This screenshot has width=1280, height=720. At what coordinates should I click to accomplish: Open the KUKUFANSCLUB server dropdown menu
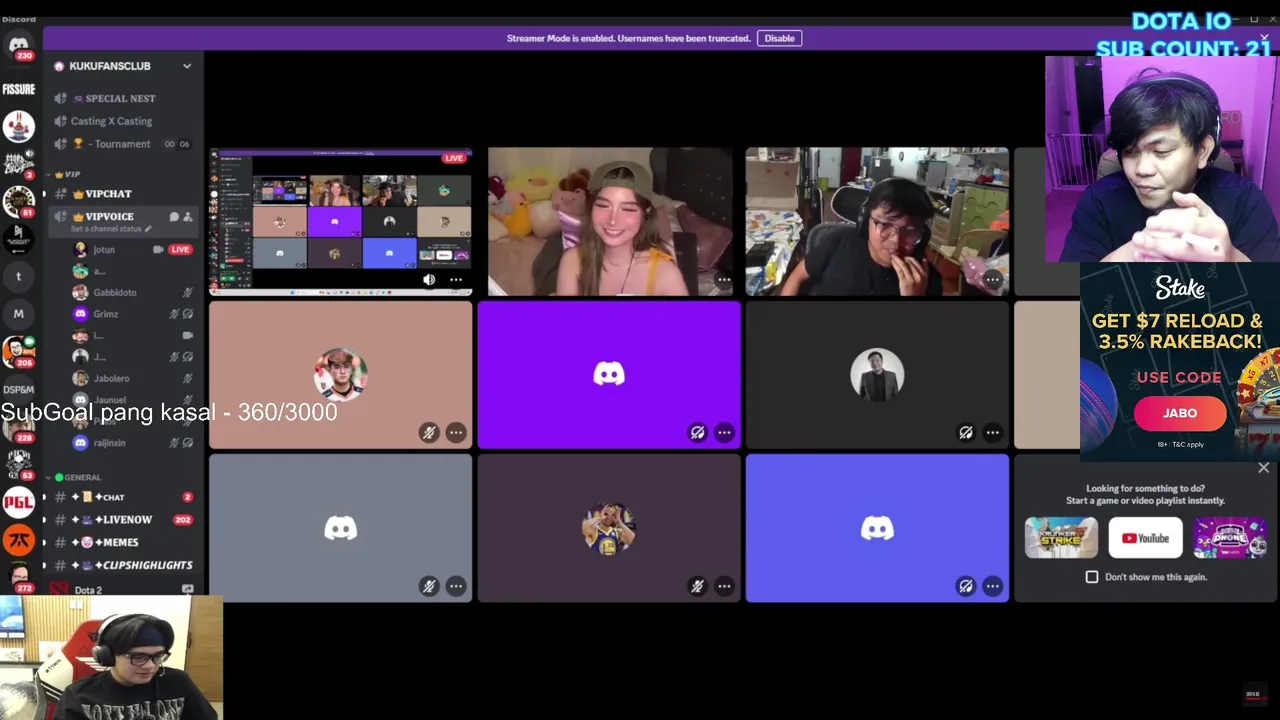click(187, 66)
